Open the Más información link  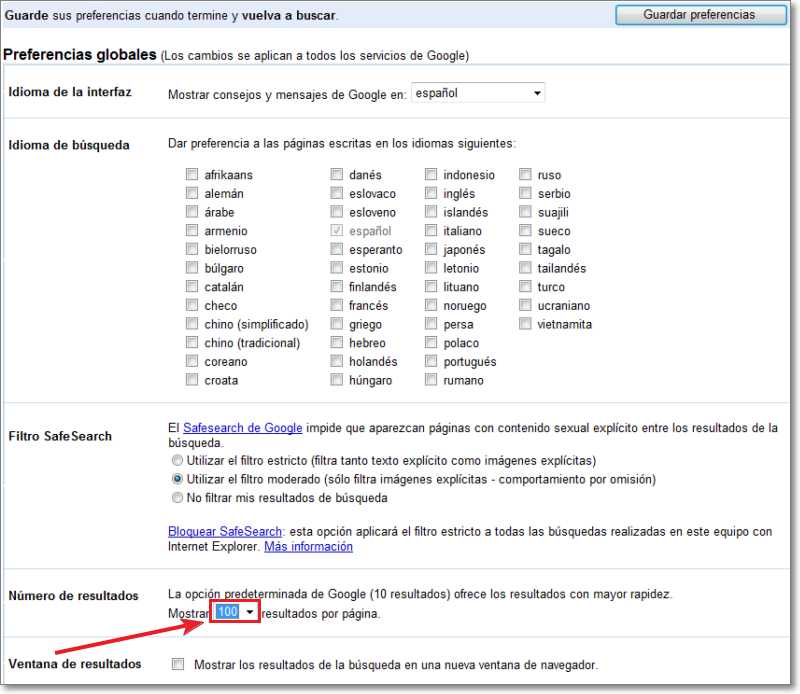(309, 547)
